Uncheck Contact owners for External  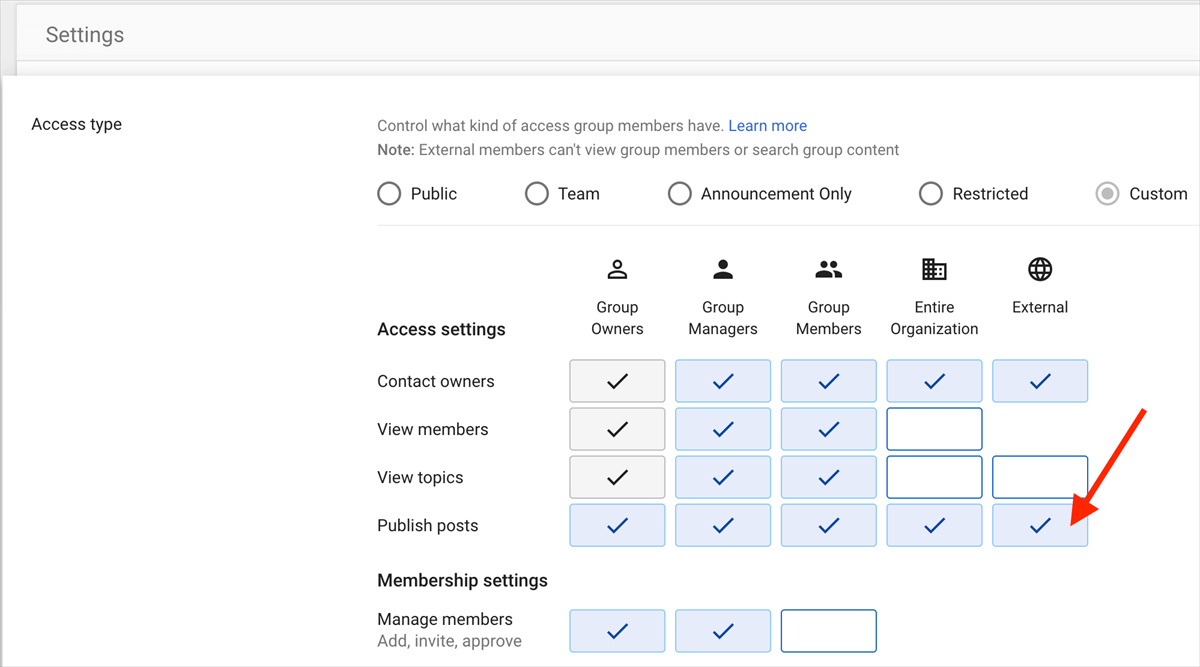pos(1040,381)
